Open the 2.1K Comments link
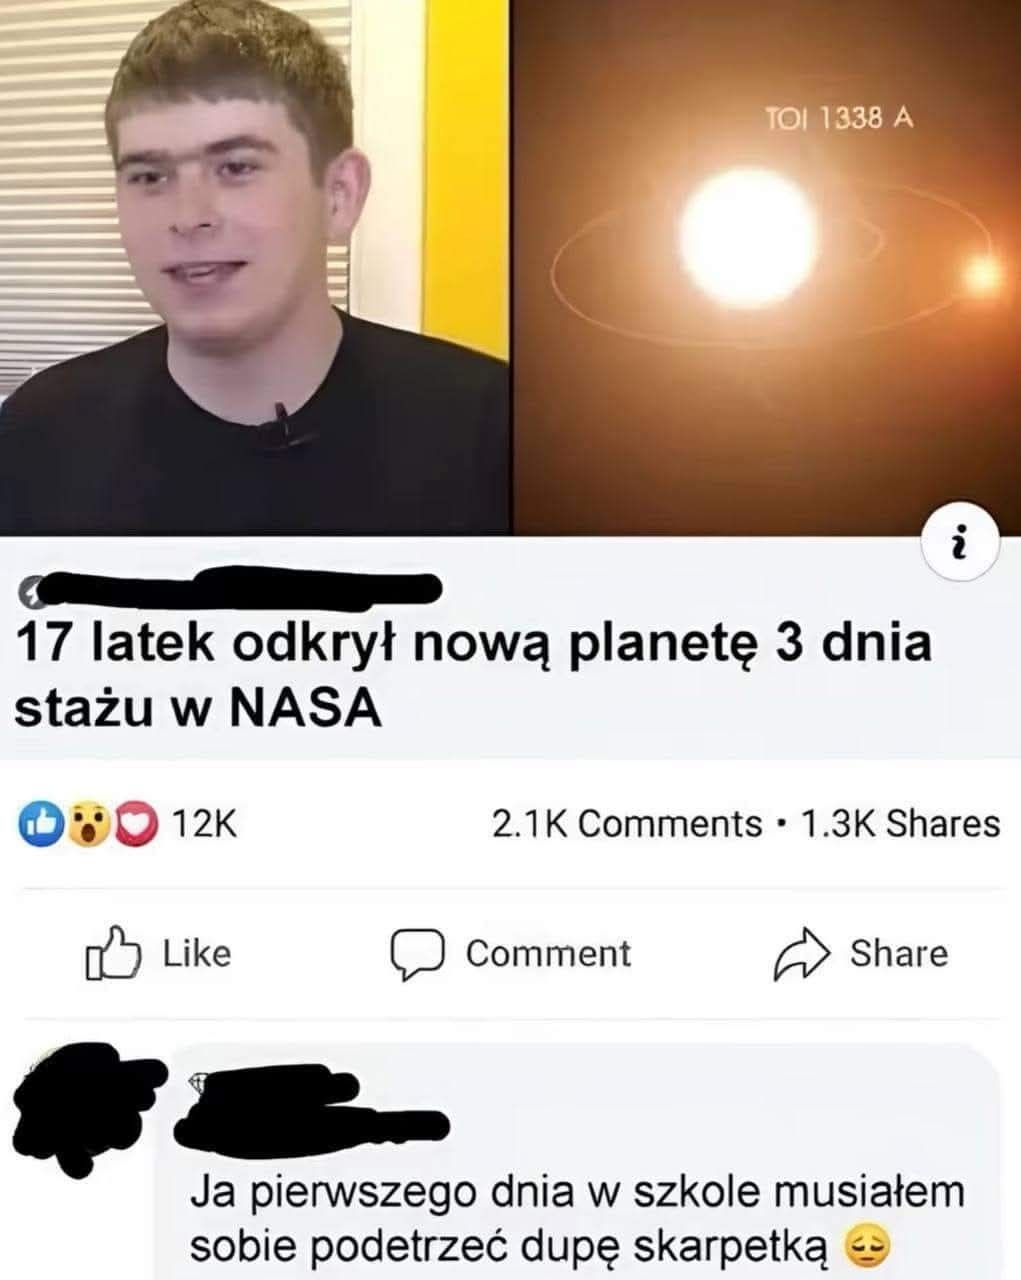The height and width of the screenshot is (1280, 1021). pos(627,824)
